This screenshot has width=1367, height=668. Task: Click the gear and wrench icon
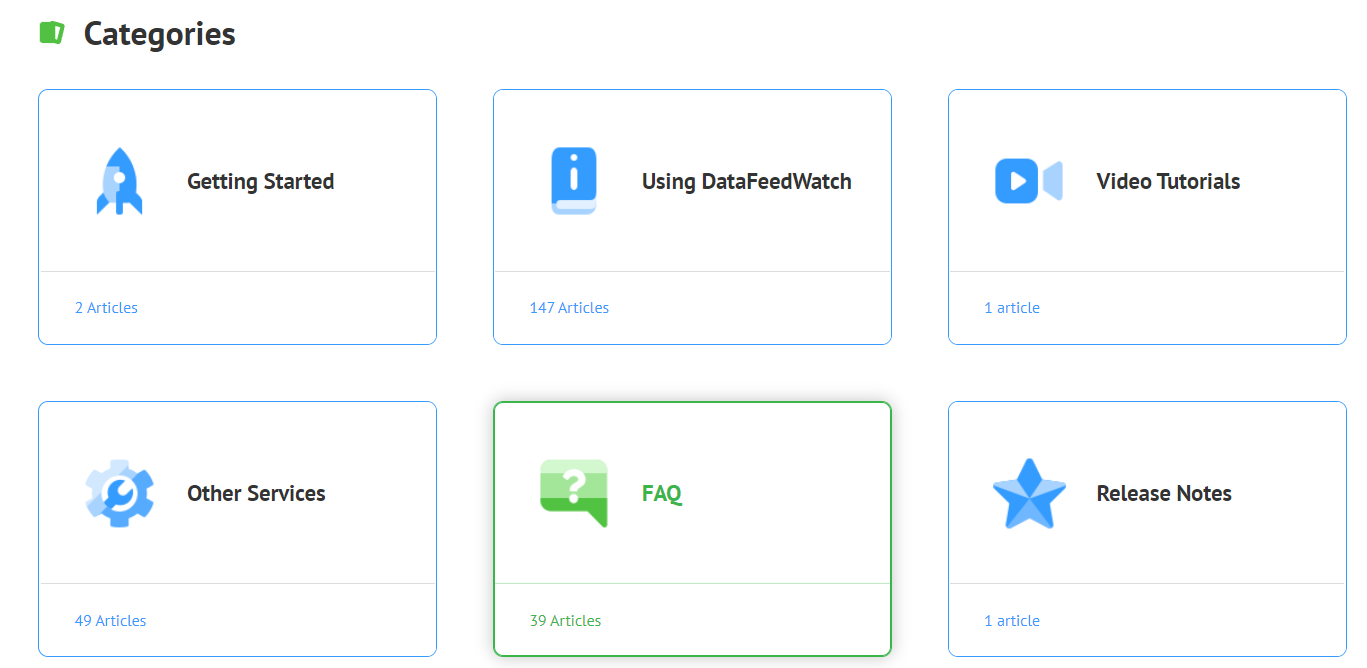point(119,493)
